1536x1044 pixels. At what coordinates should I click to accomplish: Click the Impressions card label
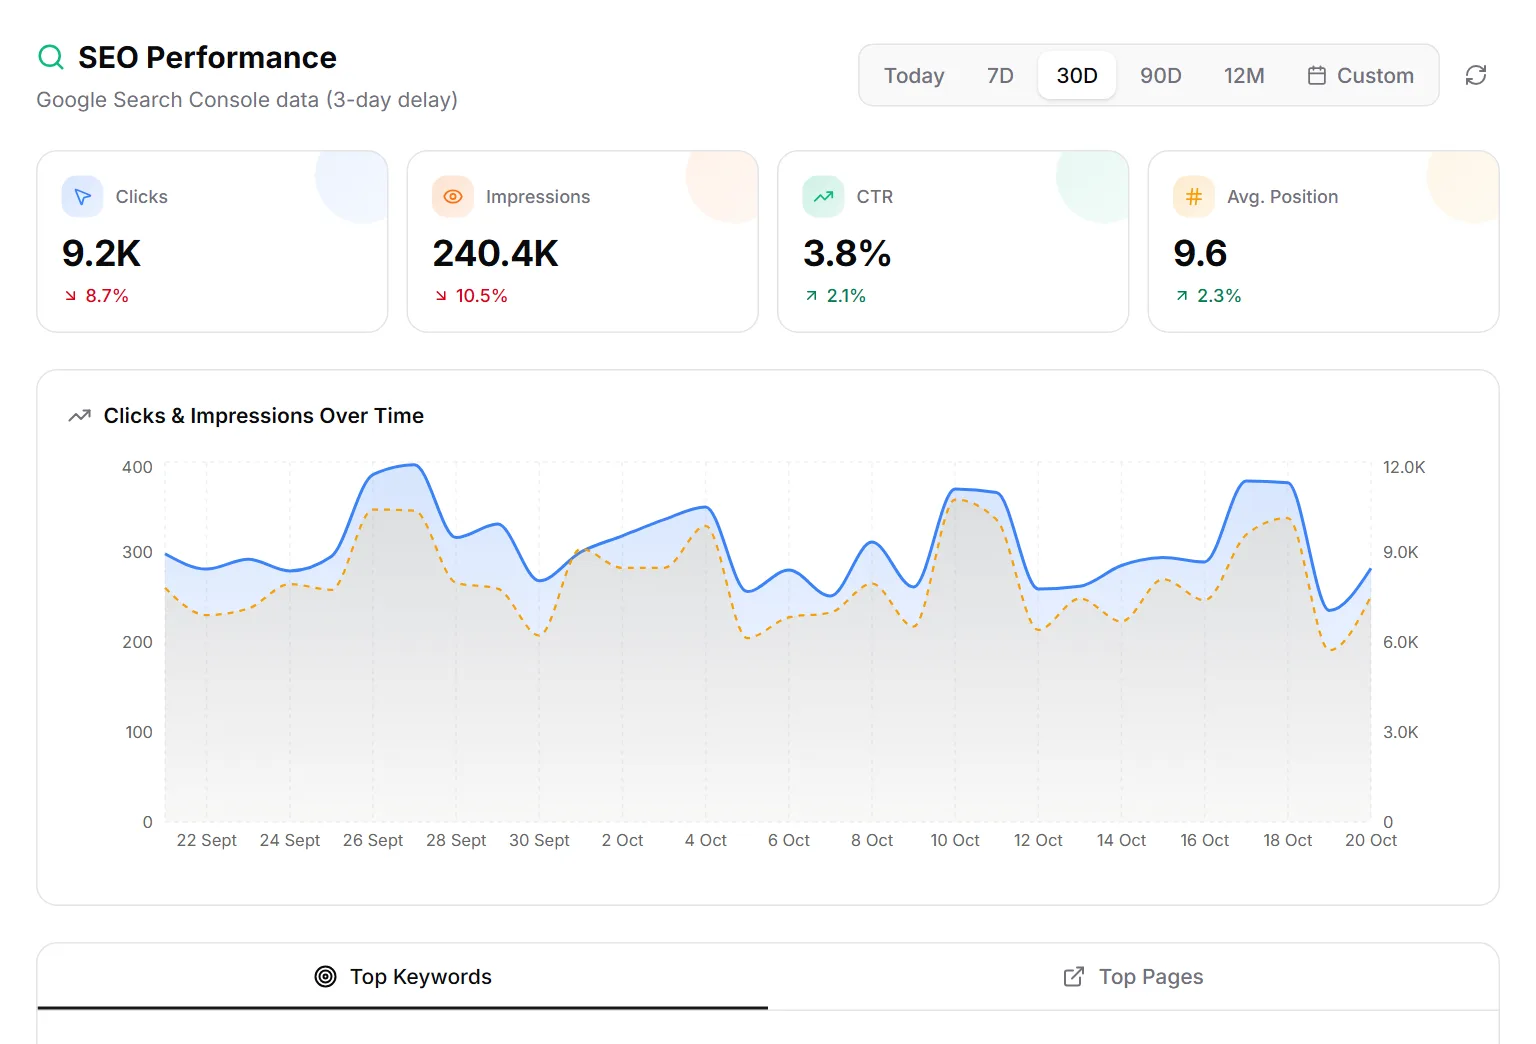(x=538, y=197)
